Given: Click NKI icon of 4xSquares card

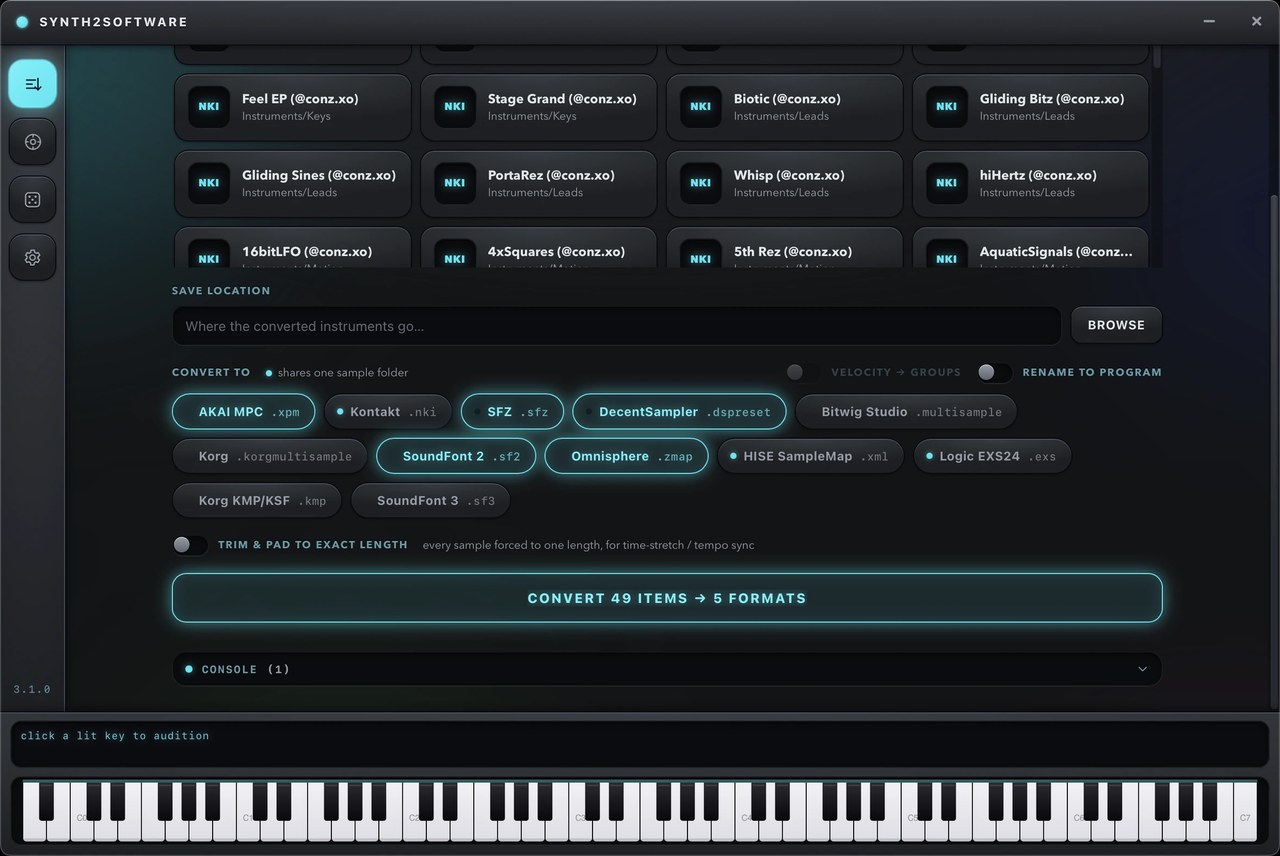Looking at the screenshot, I should 455,254.
